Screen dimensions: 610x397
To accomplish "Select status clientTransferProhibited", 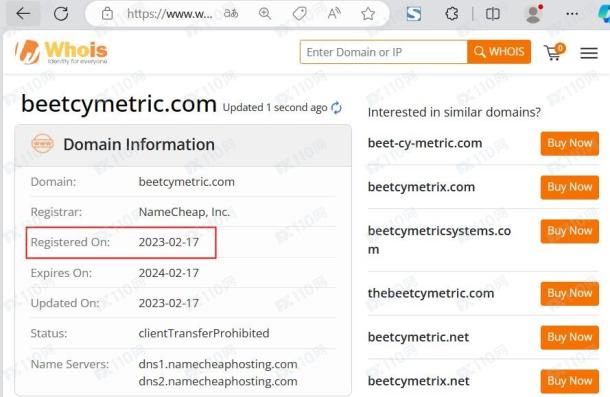I will tap(204, 333).
